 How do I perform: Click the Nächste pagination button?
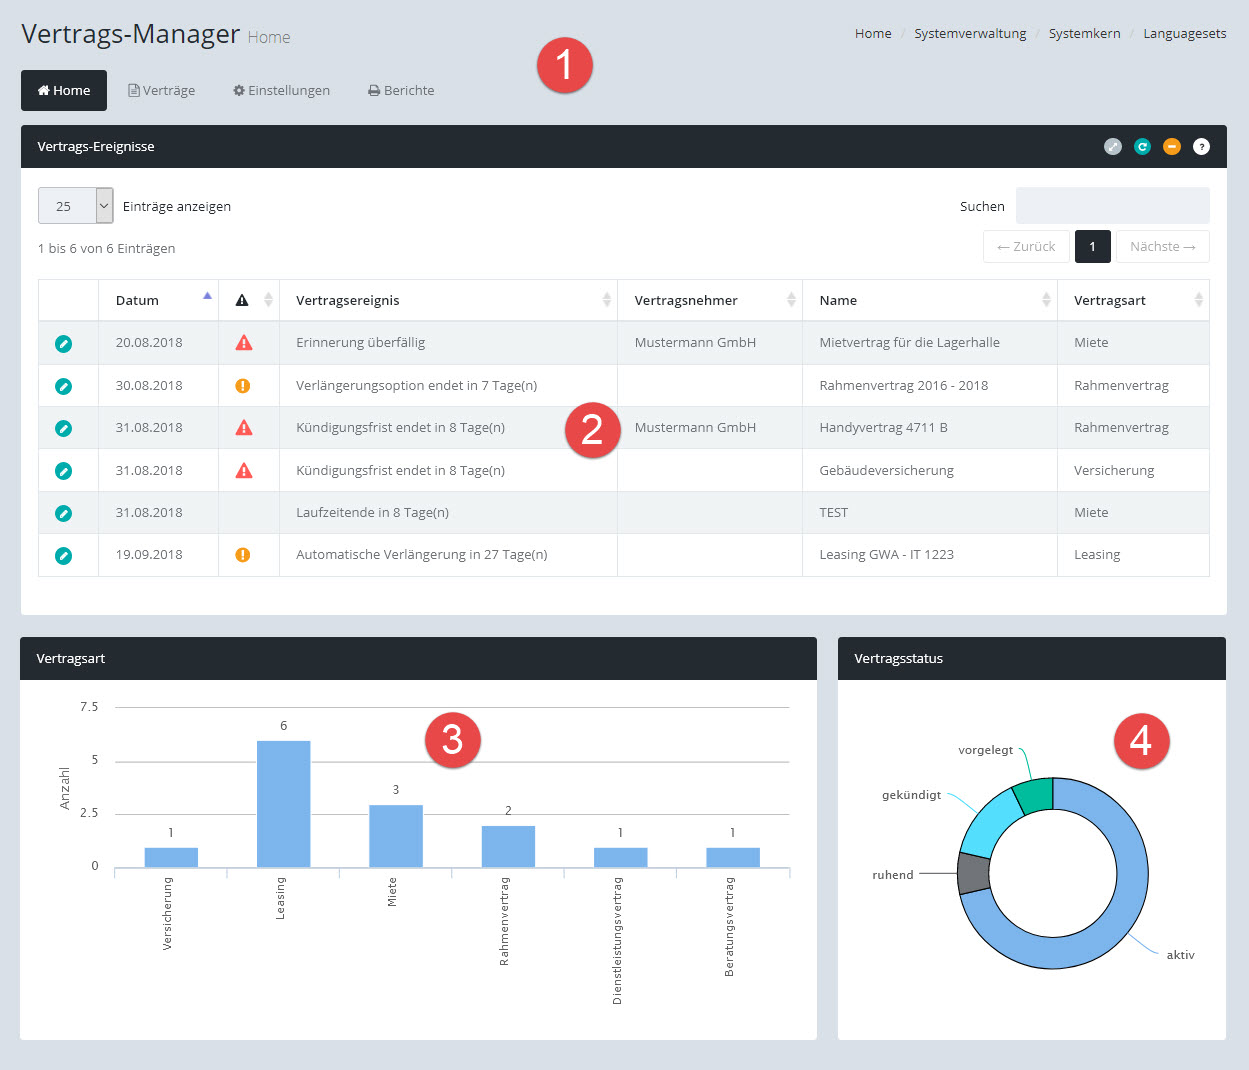click(1162, 247)
